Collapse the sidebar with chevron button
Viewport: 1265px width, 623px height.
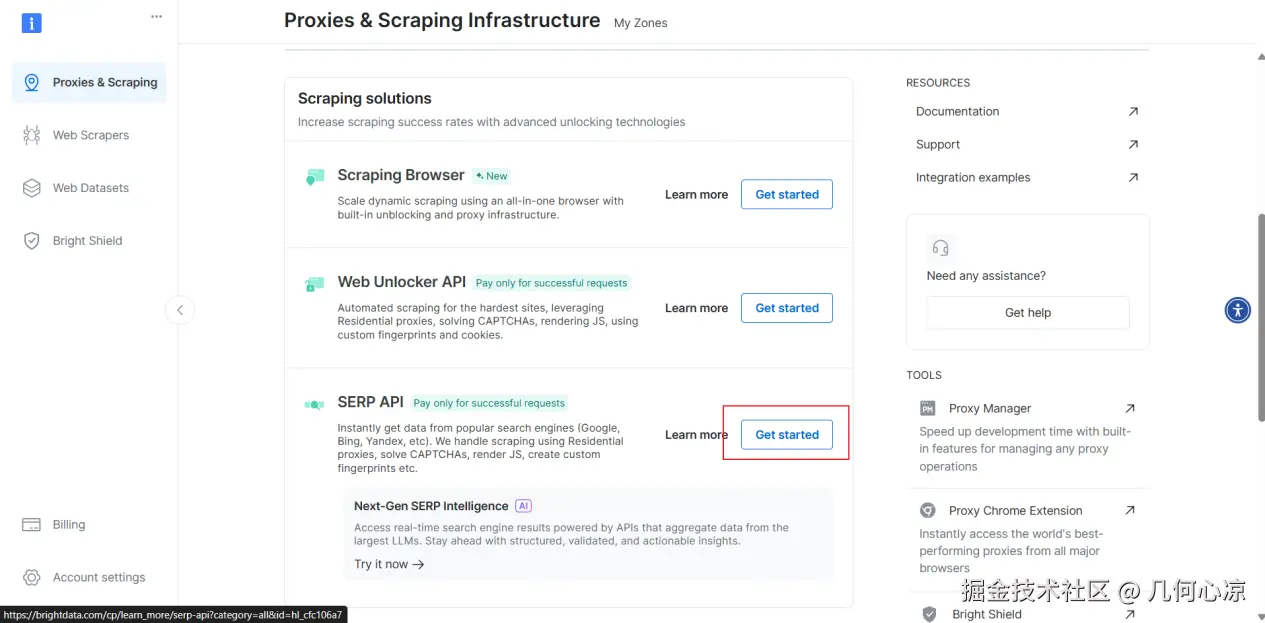pos(180,310)
